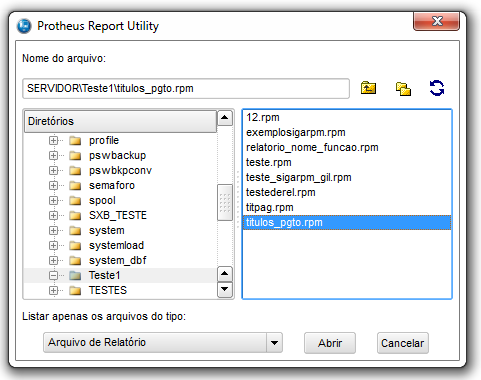
Task: Select file exemplosigarpm.rpm
Action: coord(347,133)
